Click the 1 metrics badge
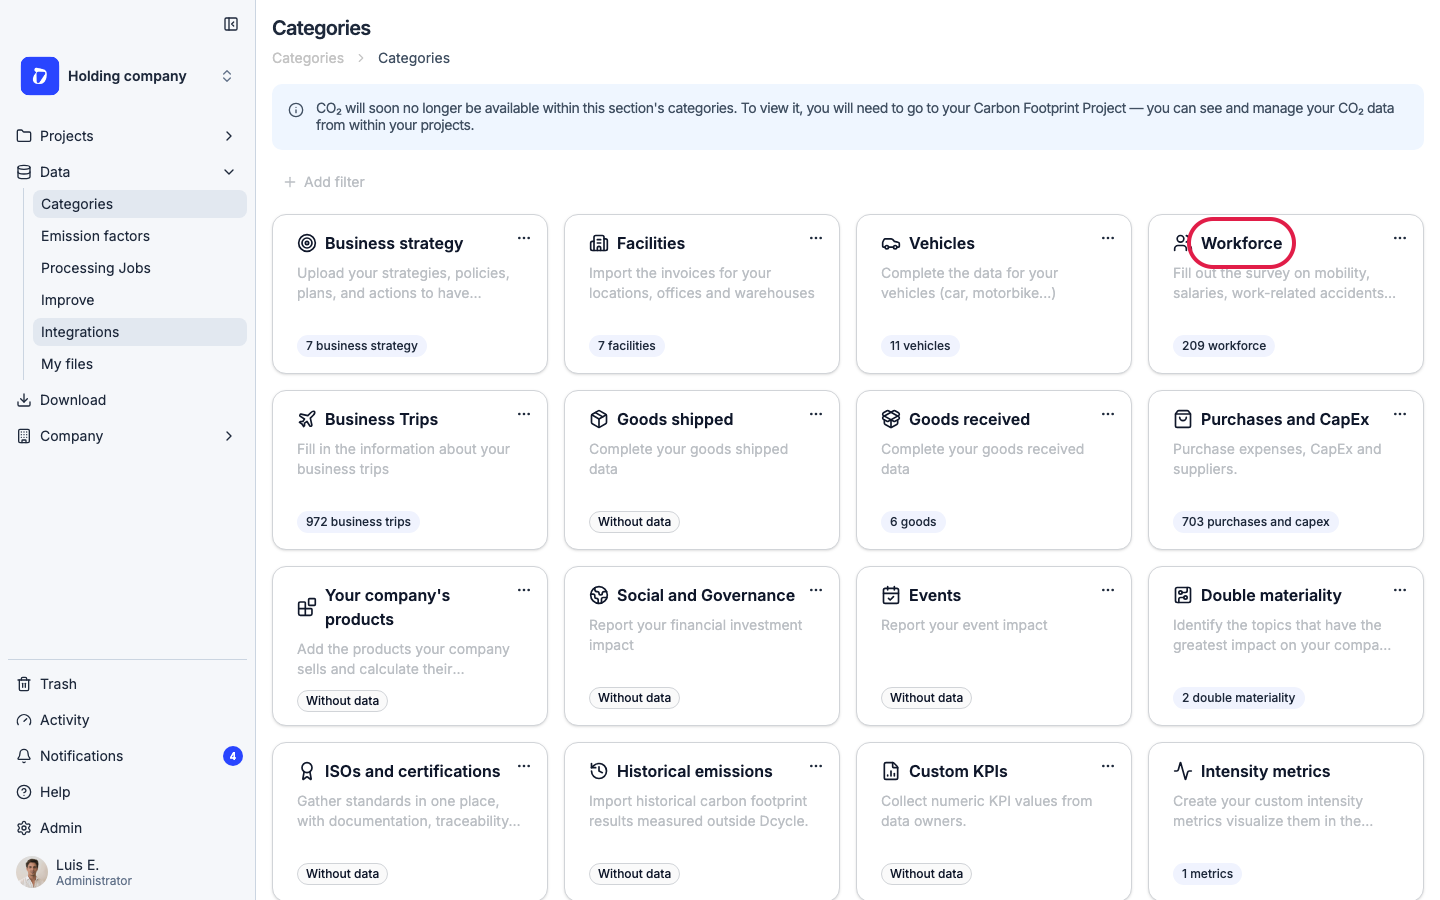The width and height of the screenshot is (1440, 900). (x=1207, y=874)
